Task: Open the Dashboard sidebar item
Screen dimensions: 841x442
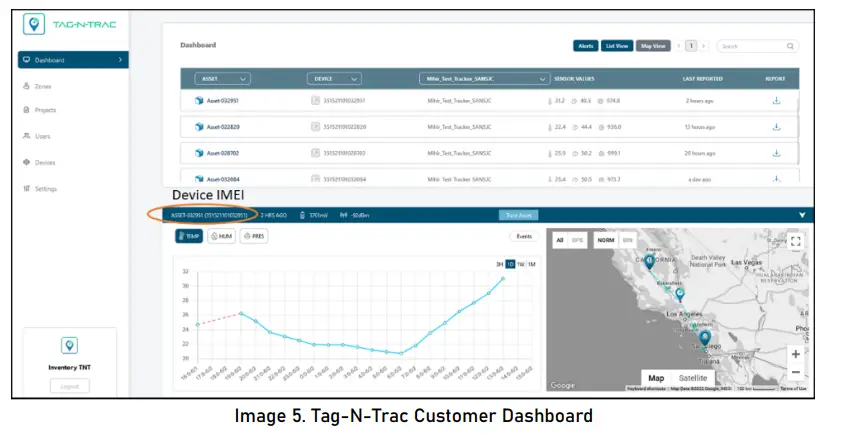Action: click(x=73, y=60)
